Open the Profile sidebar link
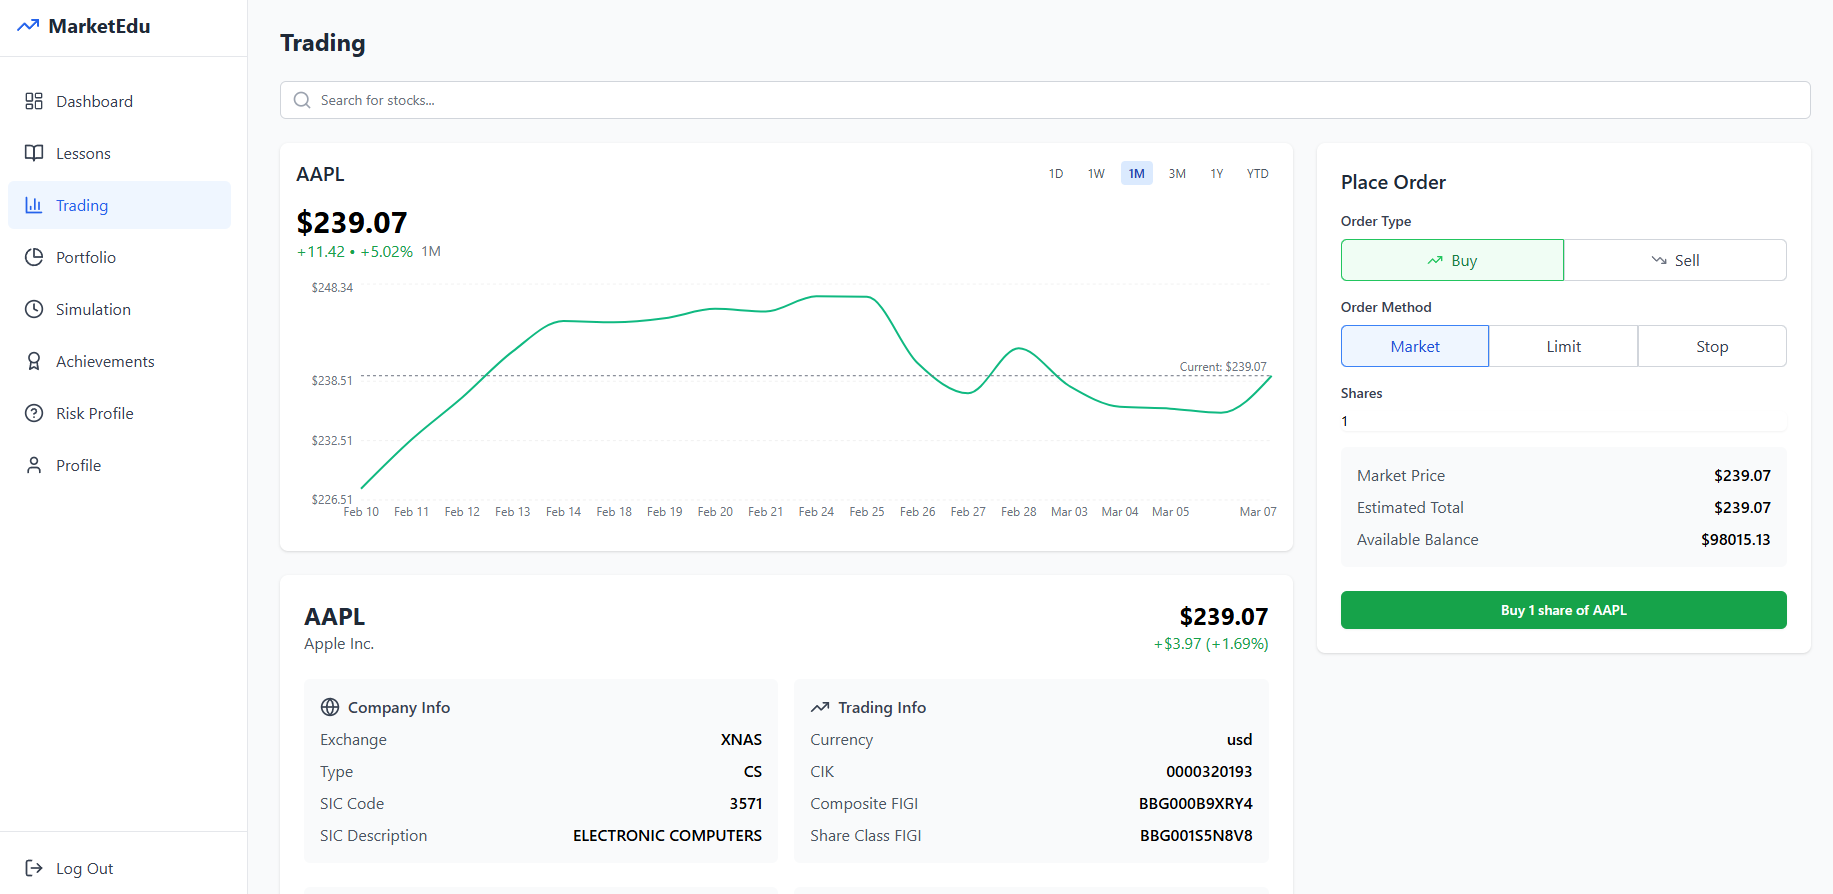 pyautogui.click(x=120, y=465)
